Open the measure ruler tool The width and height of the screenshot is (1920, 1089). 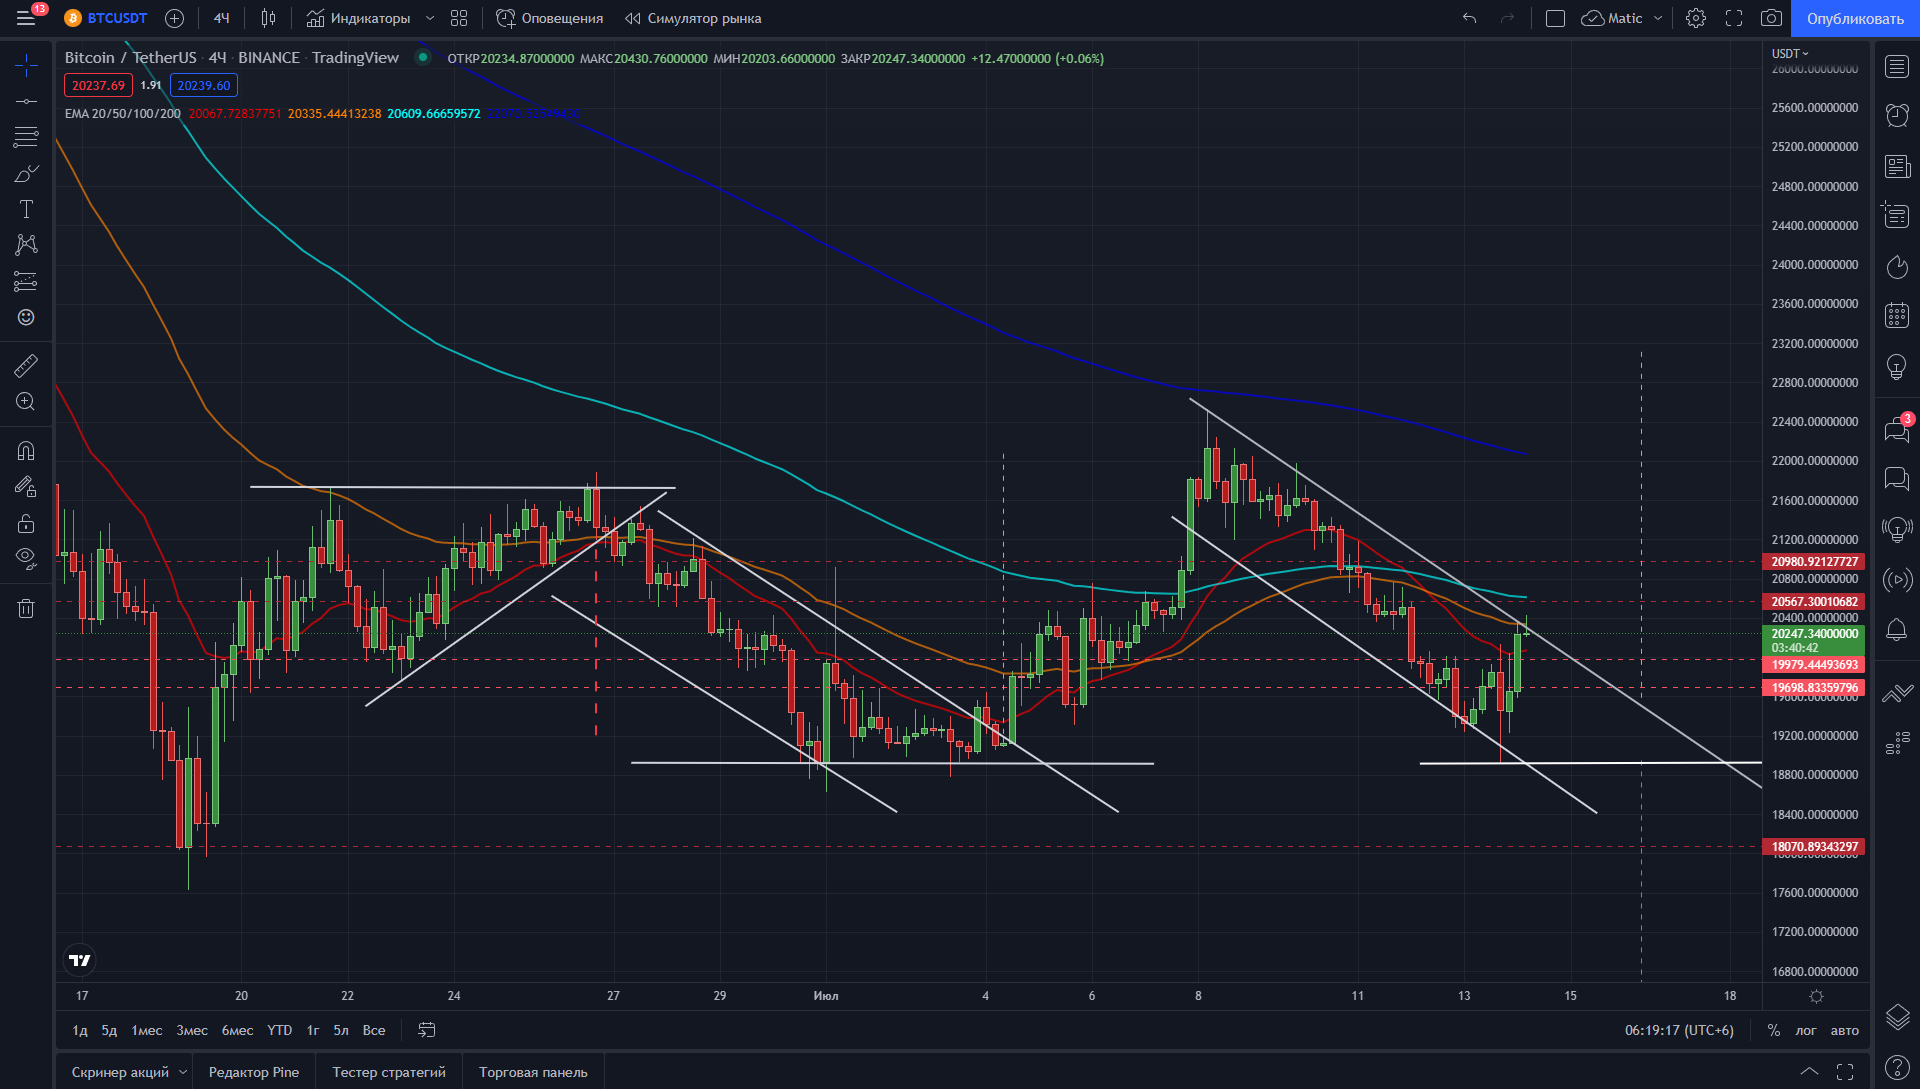26,366
